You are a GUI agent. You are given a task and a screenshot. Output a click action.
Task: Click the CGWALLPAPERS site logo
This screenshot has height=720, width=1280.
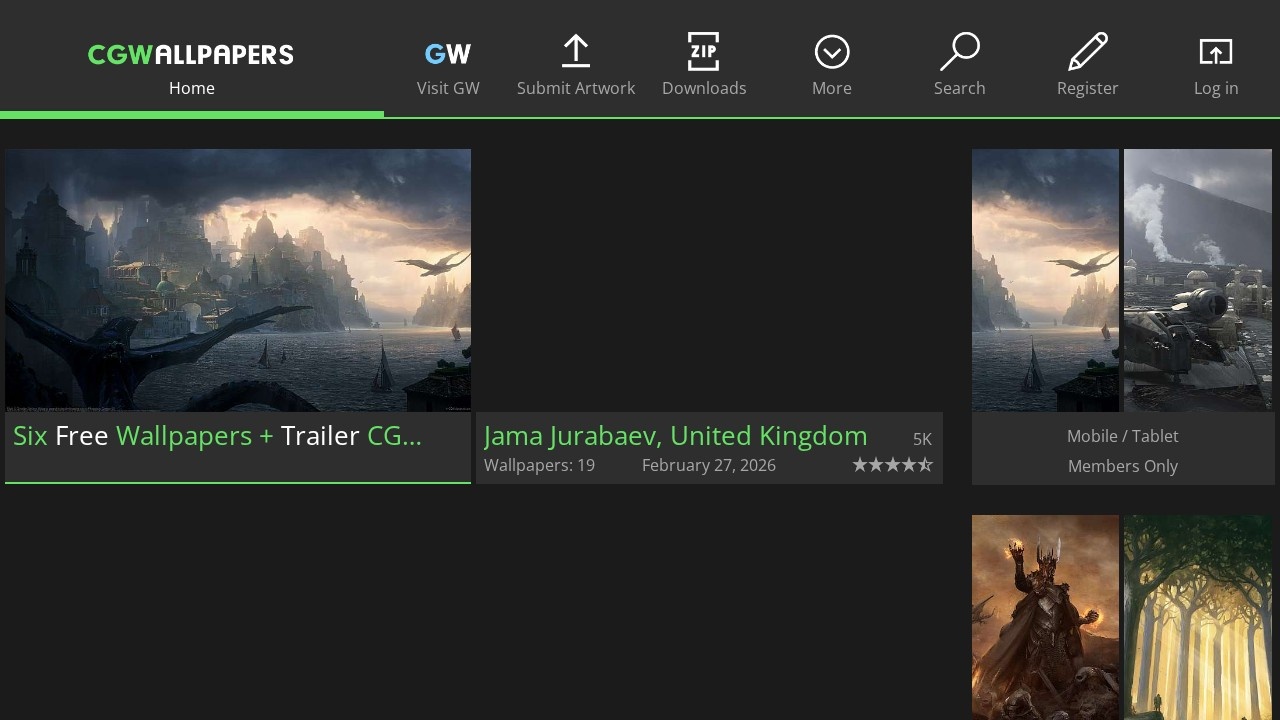tap(191, 54)
